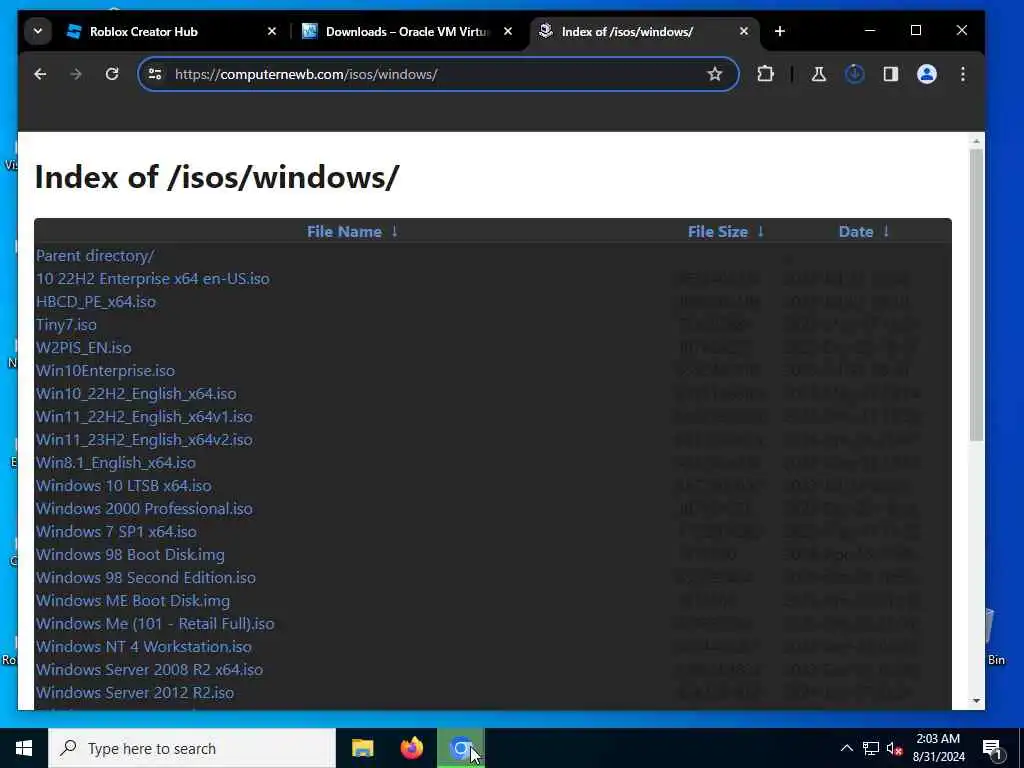This screenshot has width=1024, height=768.
Task: Click the scrollbar down arrow
Action: (976, 701)
